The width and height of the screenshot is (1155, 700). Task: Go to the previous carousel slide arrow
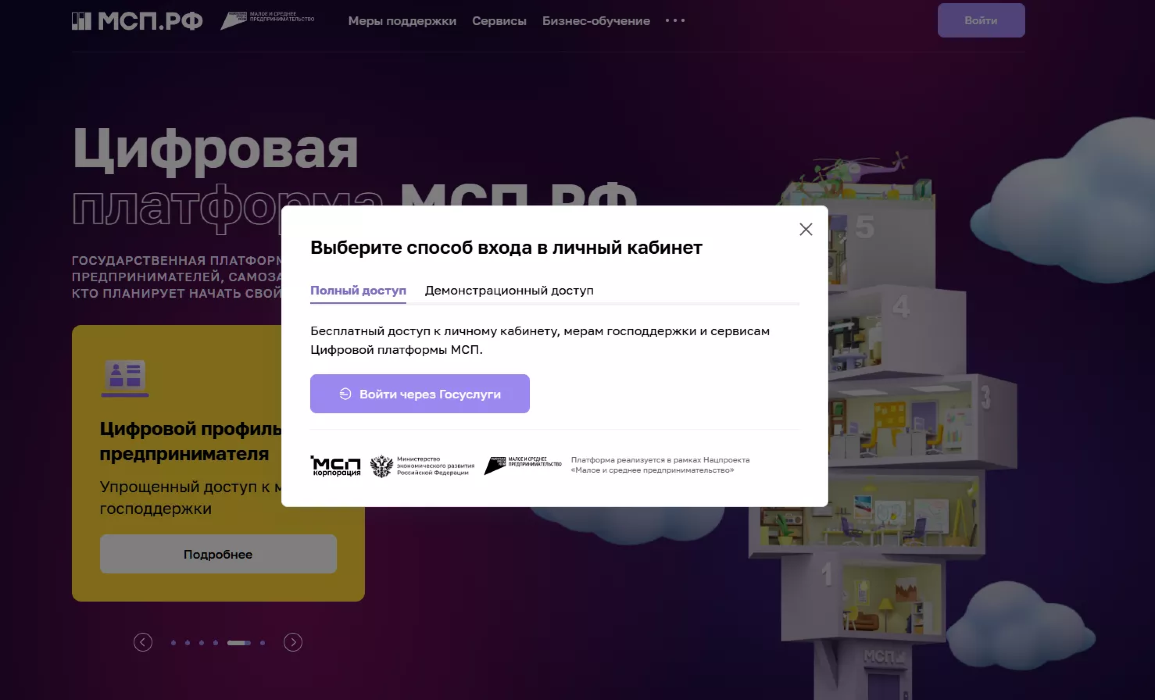143,642
